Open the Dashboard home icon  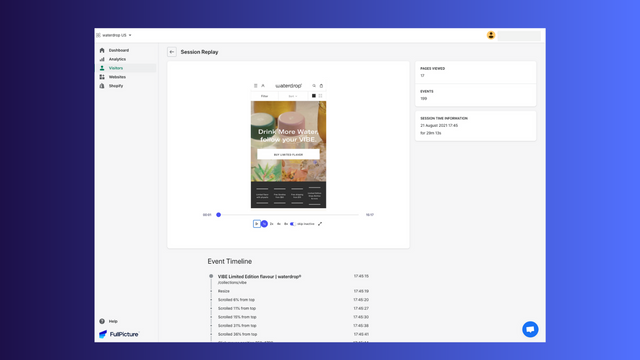tap(102, 50)
